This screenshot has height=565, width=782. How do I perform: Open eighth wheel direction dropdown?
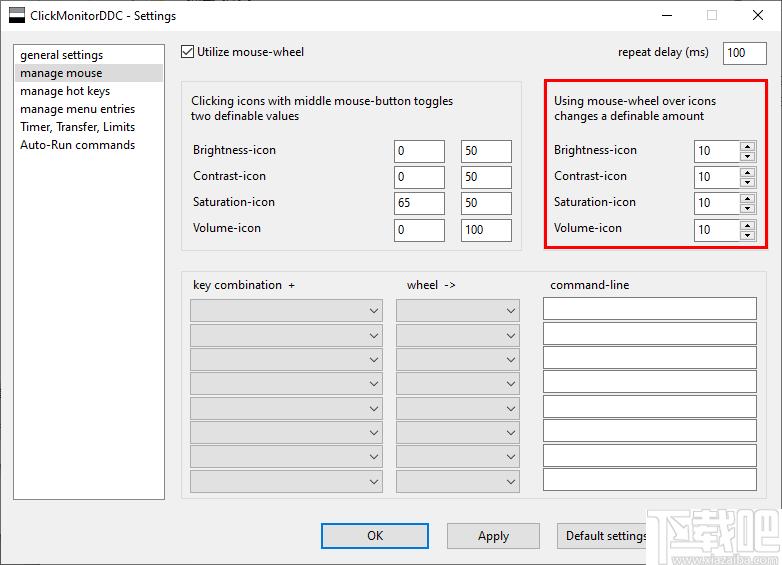coord(458,481)
